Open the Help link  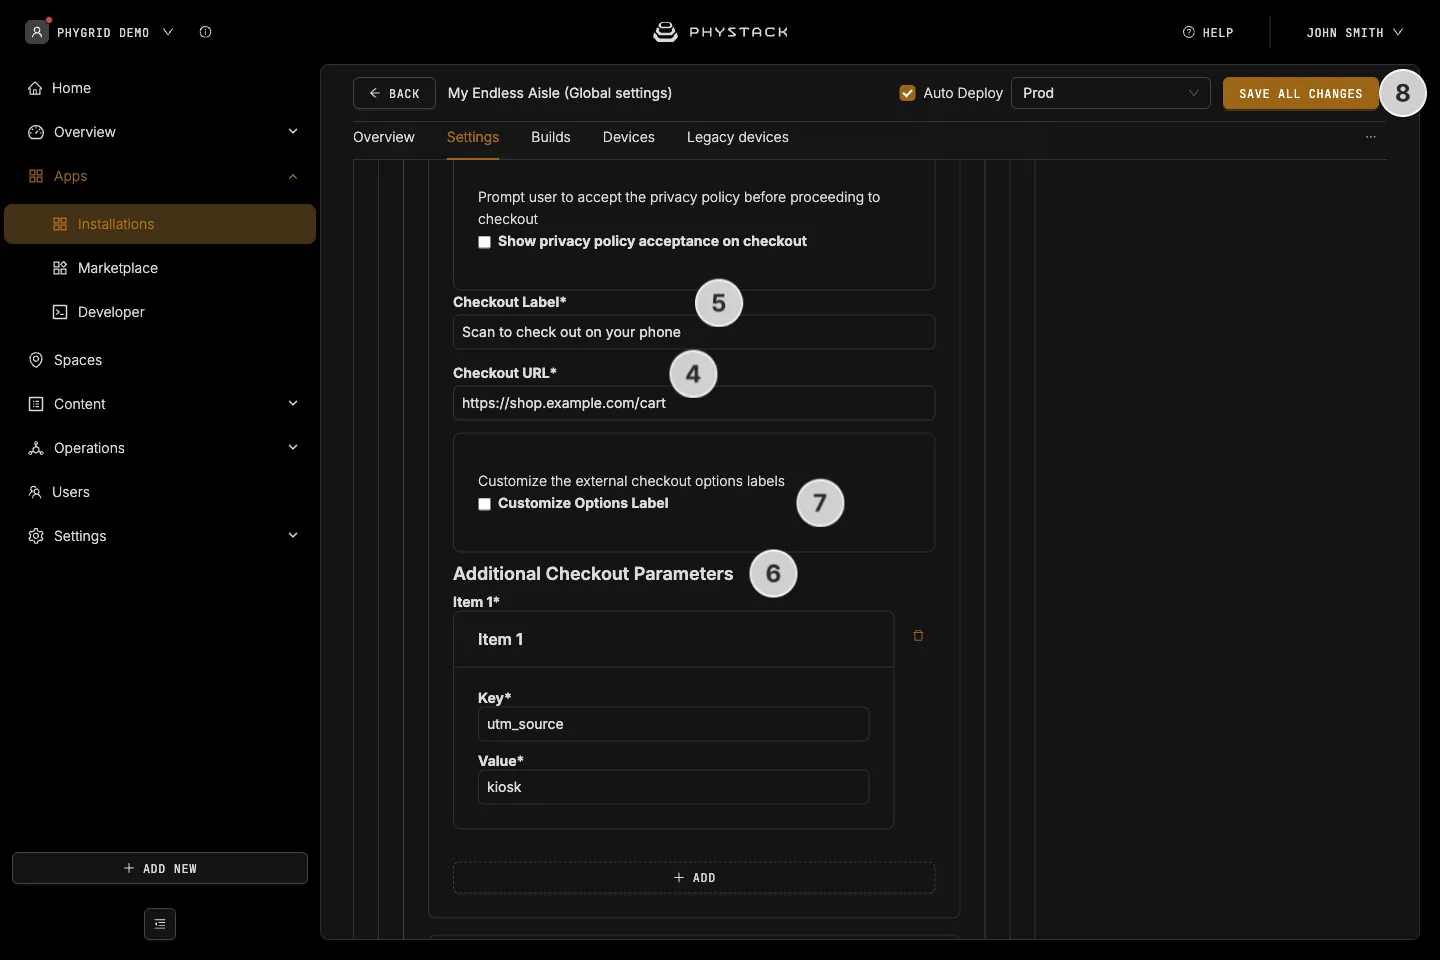pos(1208,32)
